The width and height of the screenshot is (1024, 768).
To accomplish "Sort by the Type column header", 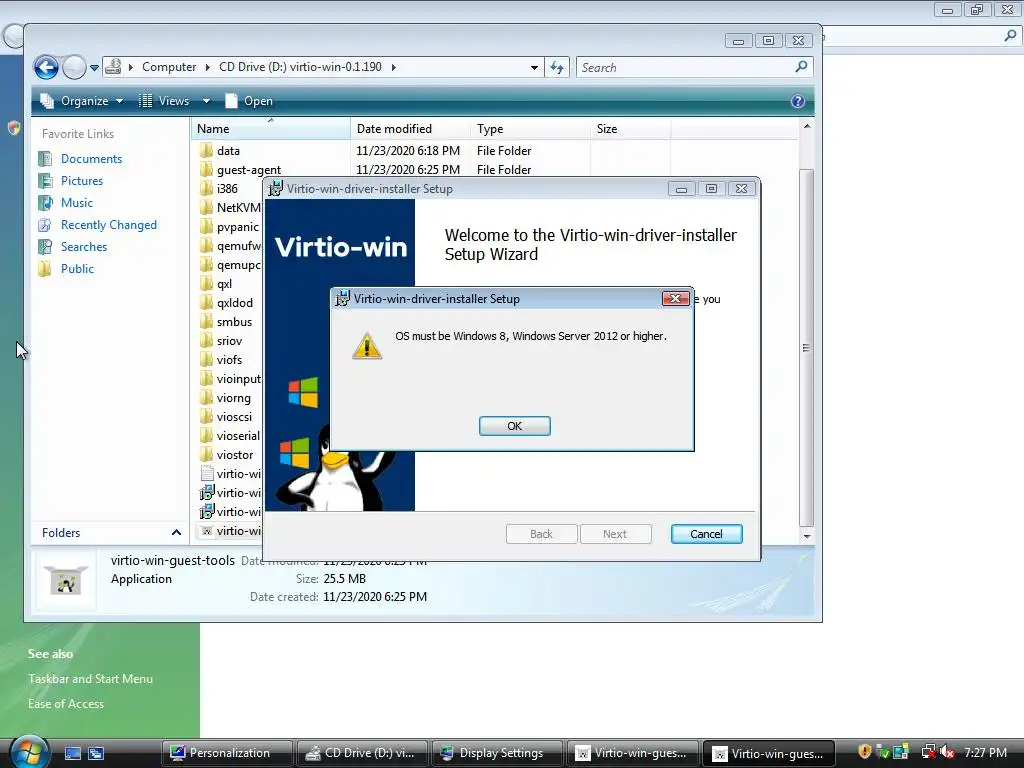I will (x=530, y=129).
